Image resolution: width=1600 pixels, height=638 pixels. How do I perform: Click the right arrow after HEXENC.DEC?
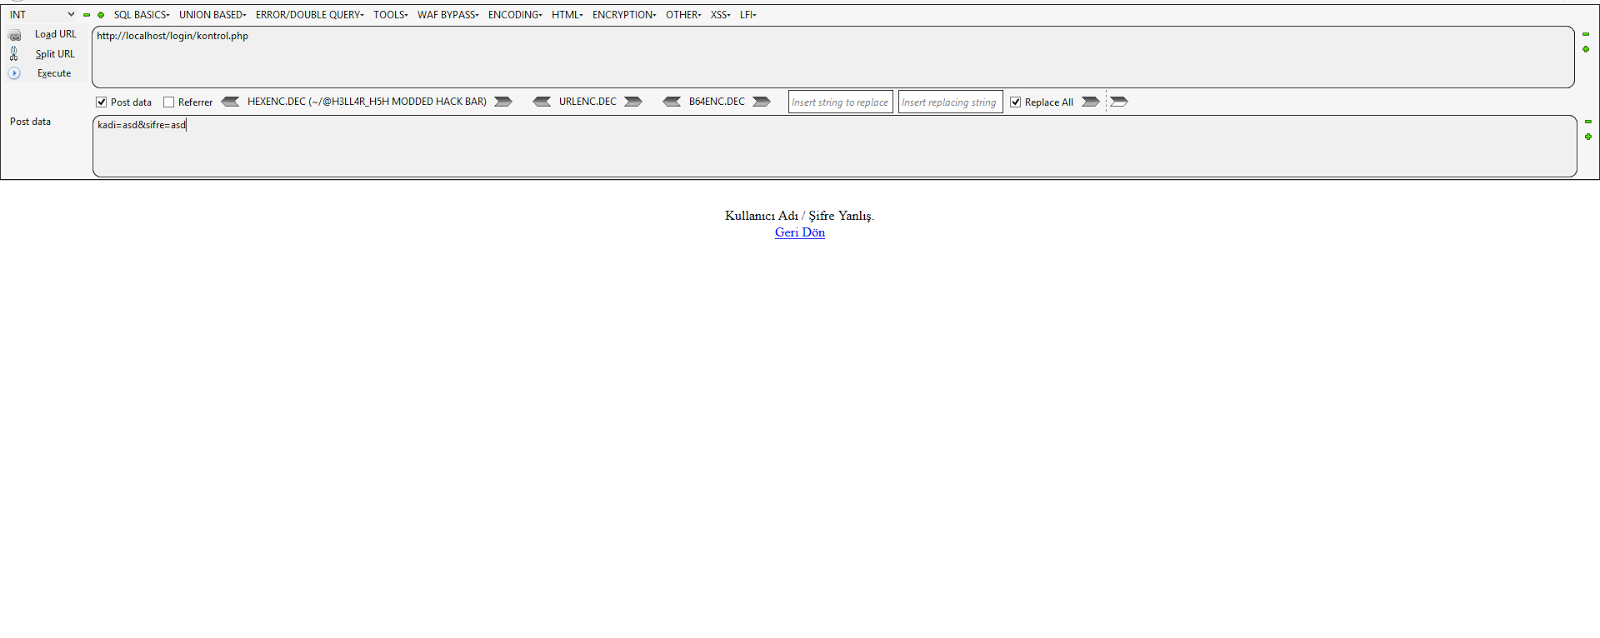pyautogui.click(x=503, y=102)
